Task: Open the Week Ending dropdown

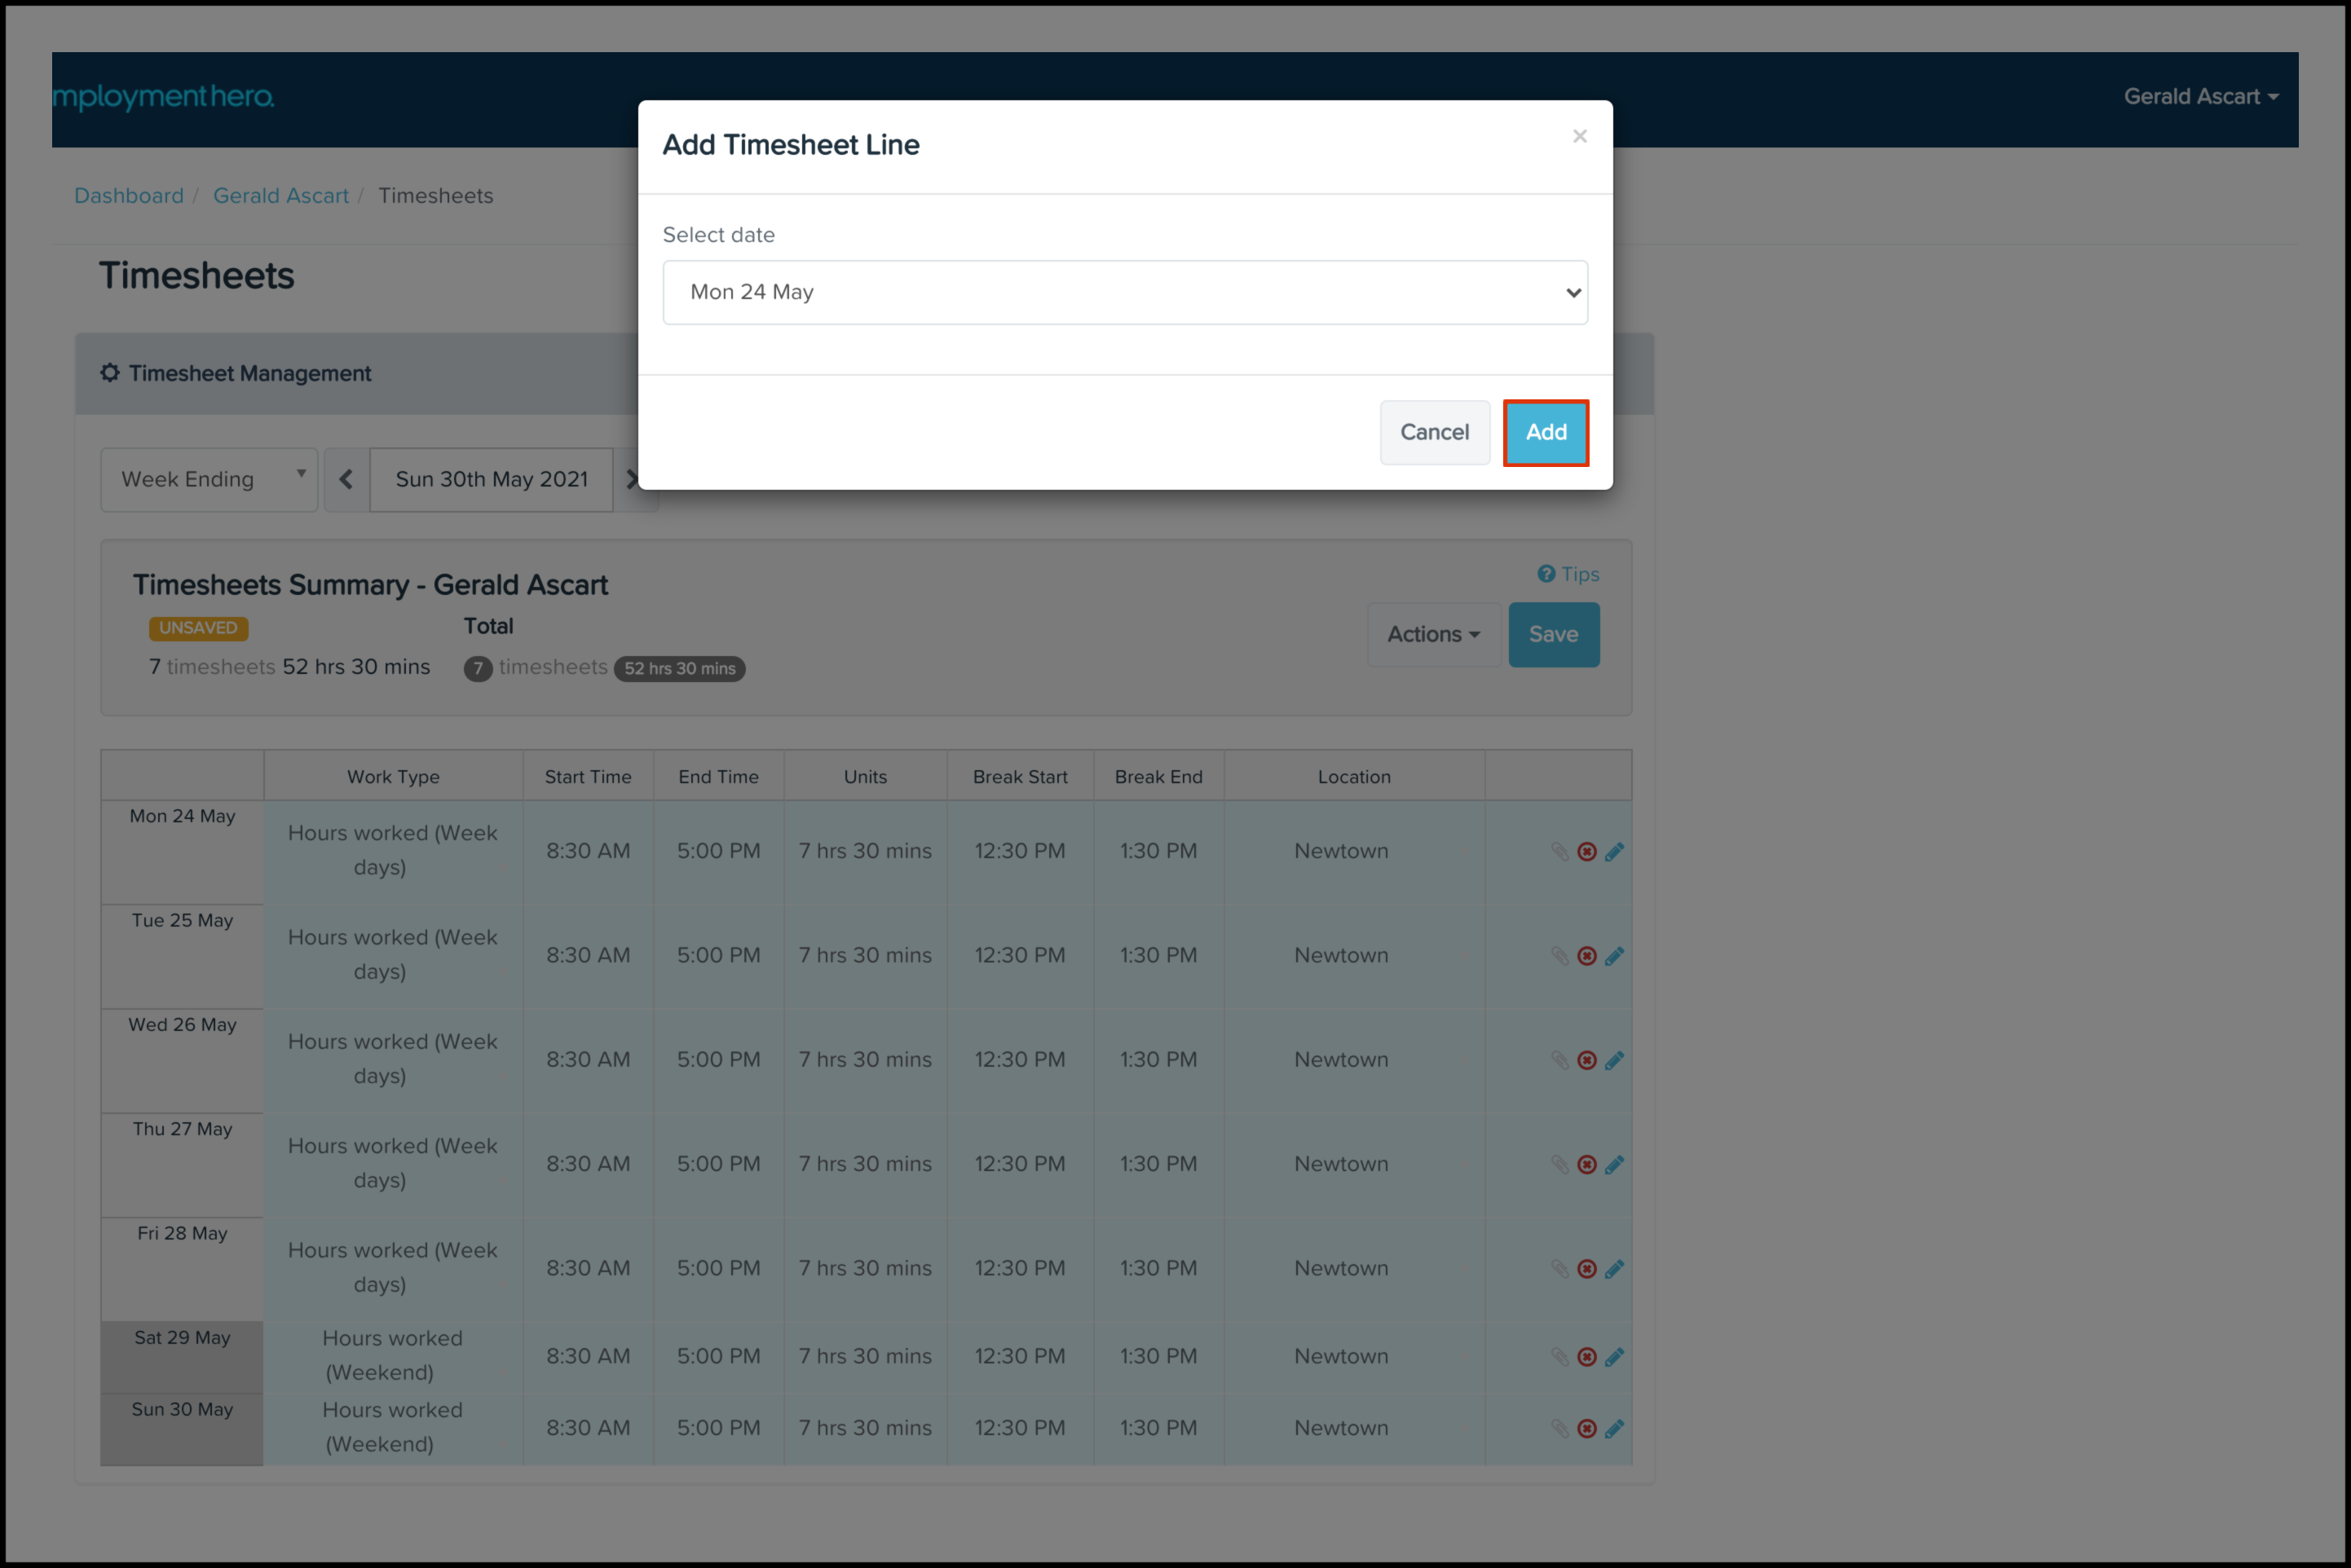Action: pos(209,479)
